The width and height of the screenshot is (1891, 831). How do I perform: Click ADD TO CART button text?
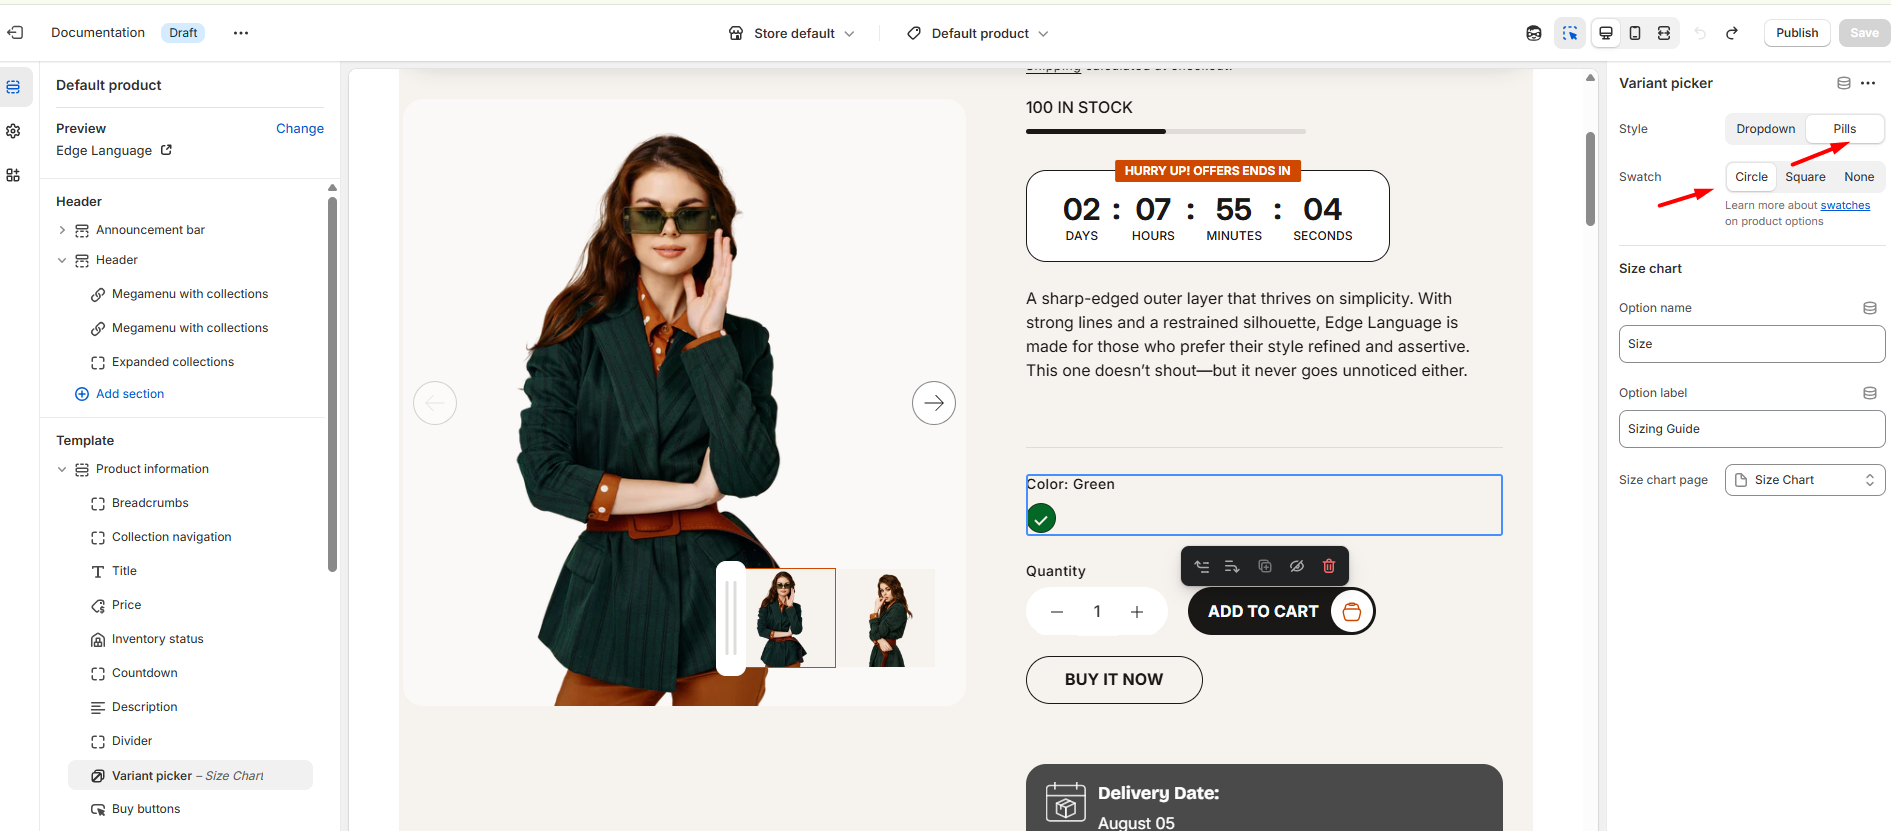click(x=1263, y=611)
